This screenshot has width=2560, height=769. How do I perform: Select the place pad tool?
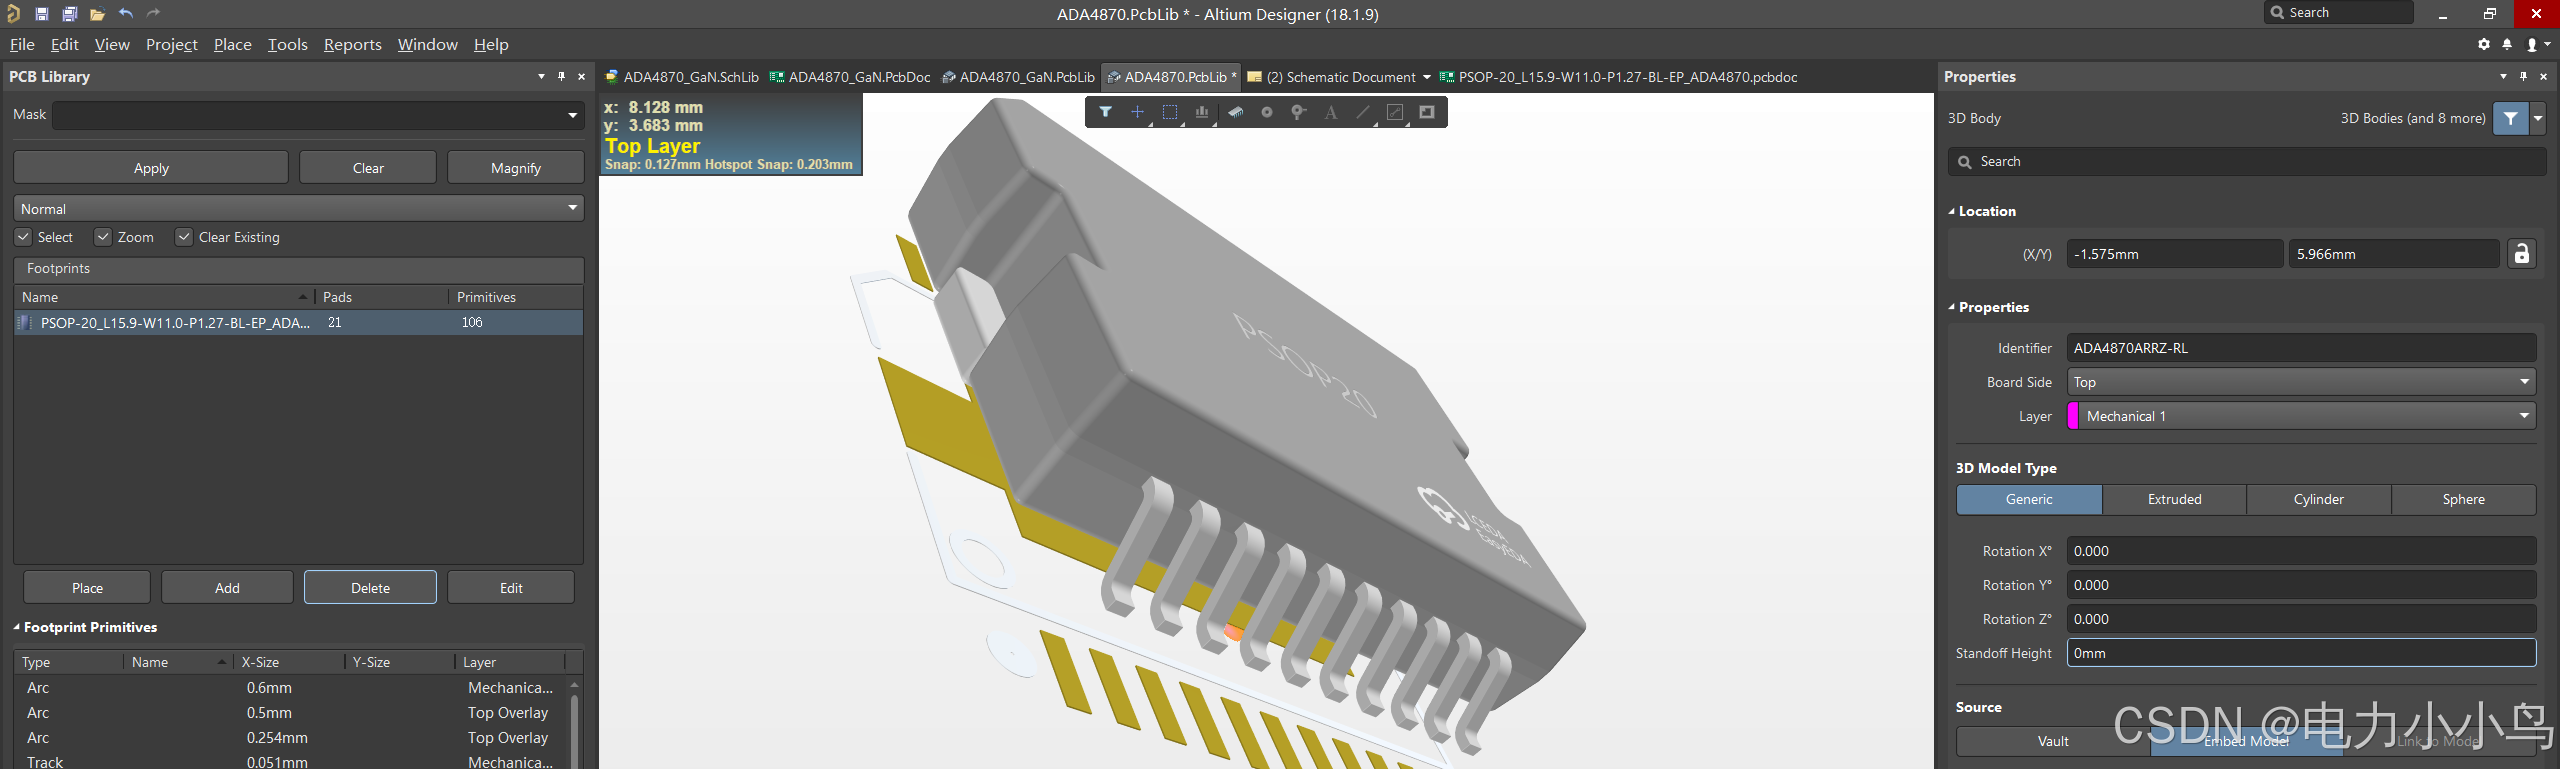[1267, 112]
